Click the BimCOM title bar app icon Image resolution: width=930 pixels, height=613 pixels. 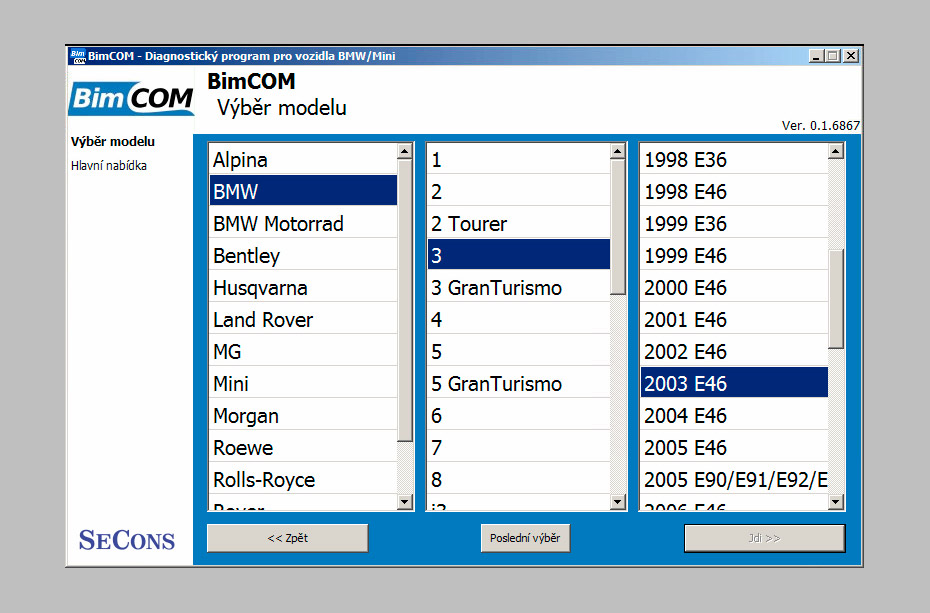point(77,56)
